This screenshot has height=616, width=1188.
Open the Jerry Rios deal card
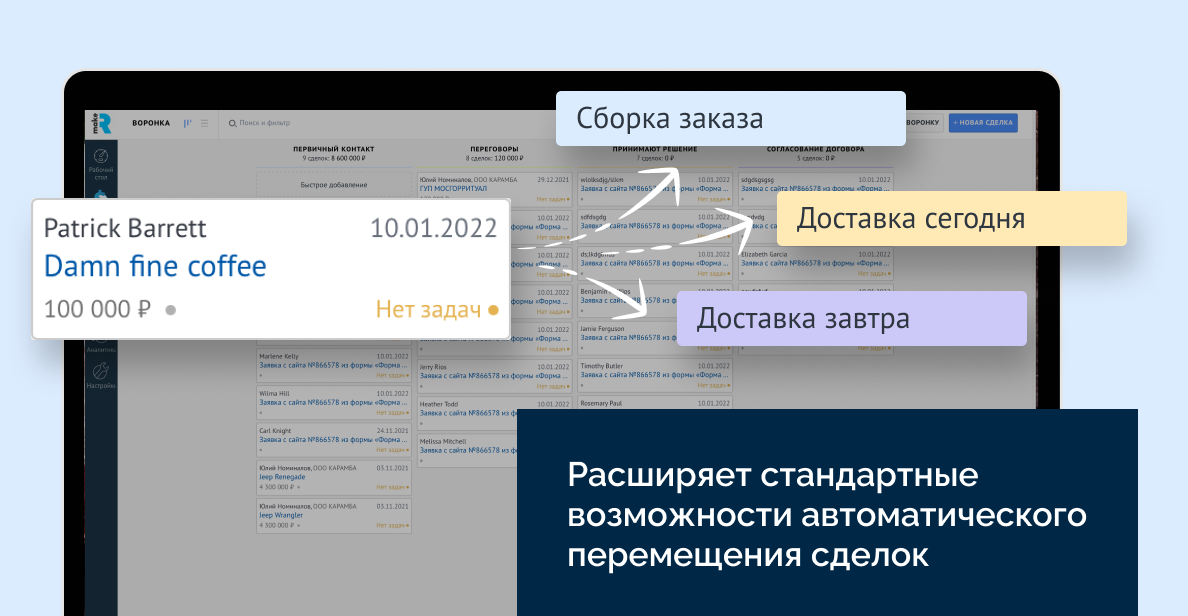coord(494,376)
